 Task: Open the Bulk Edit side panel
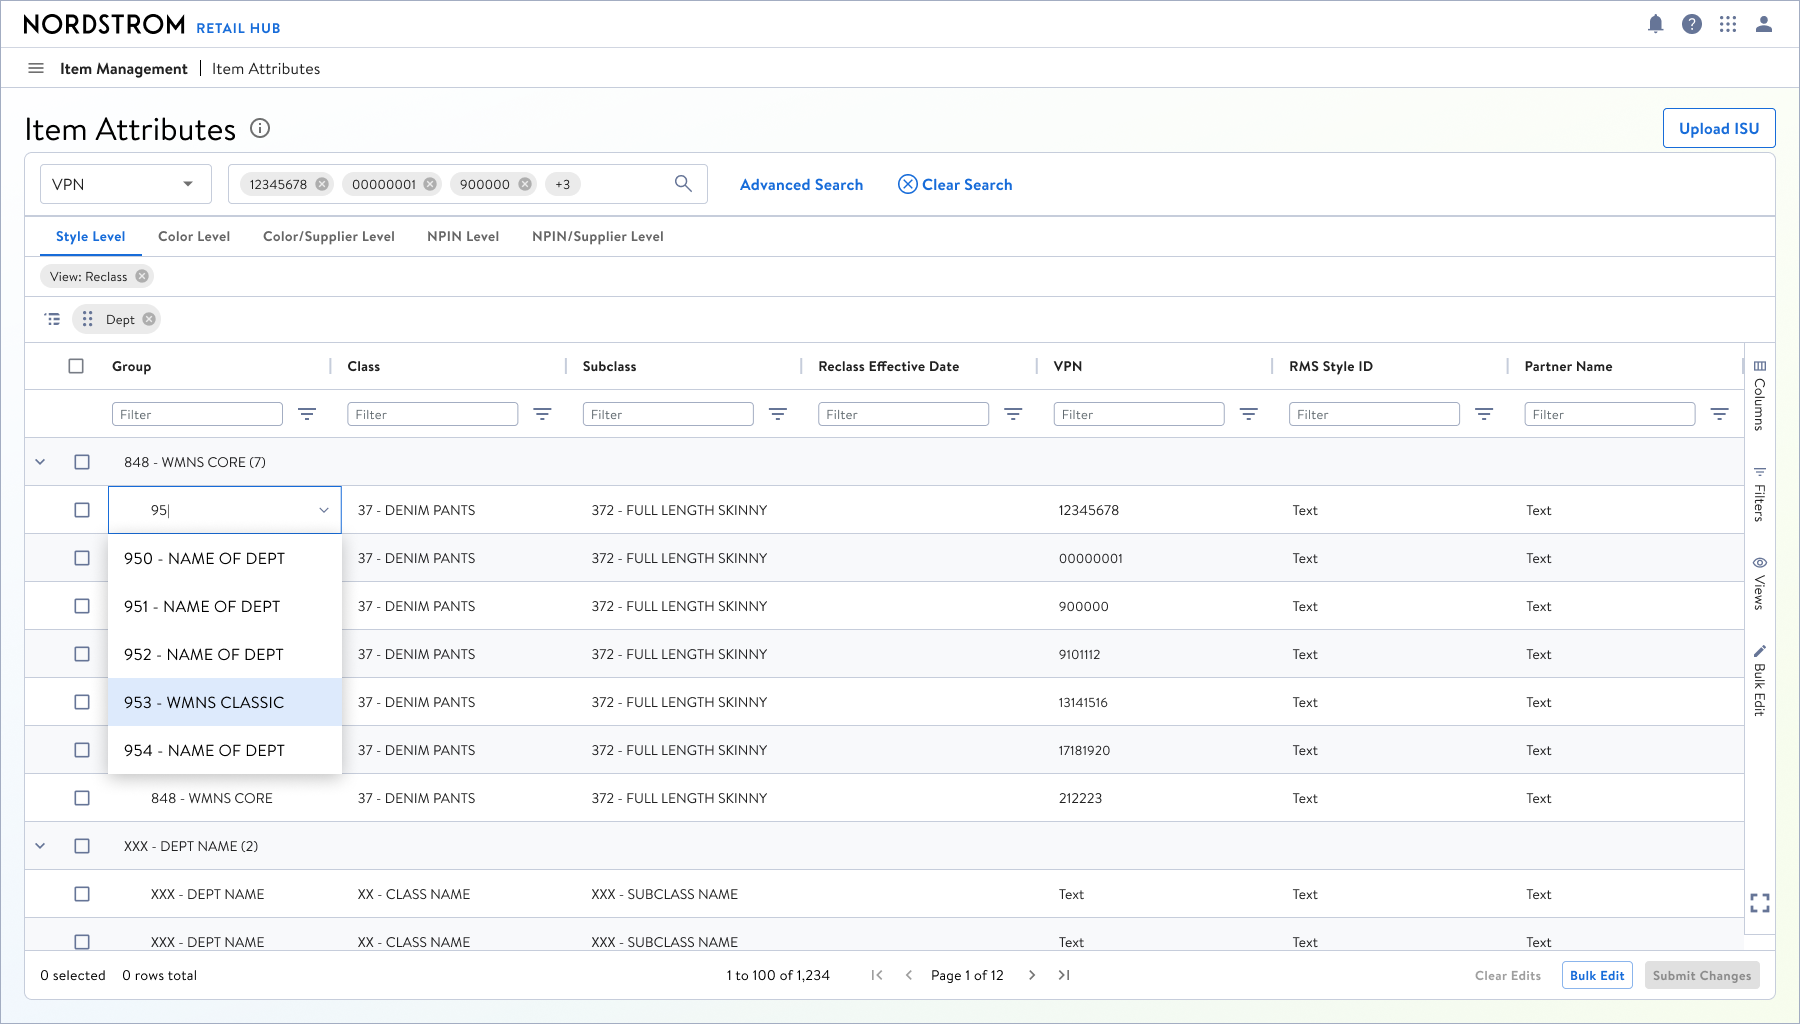click(1760, 680)
